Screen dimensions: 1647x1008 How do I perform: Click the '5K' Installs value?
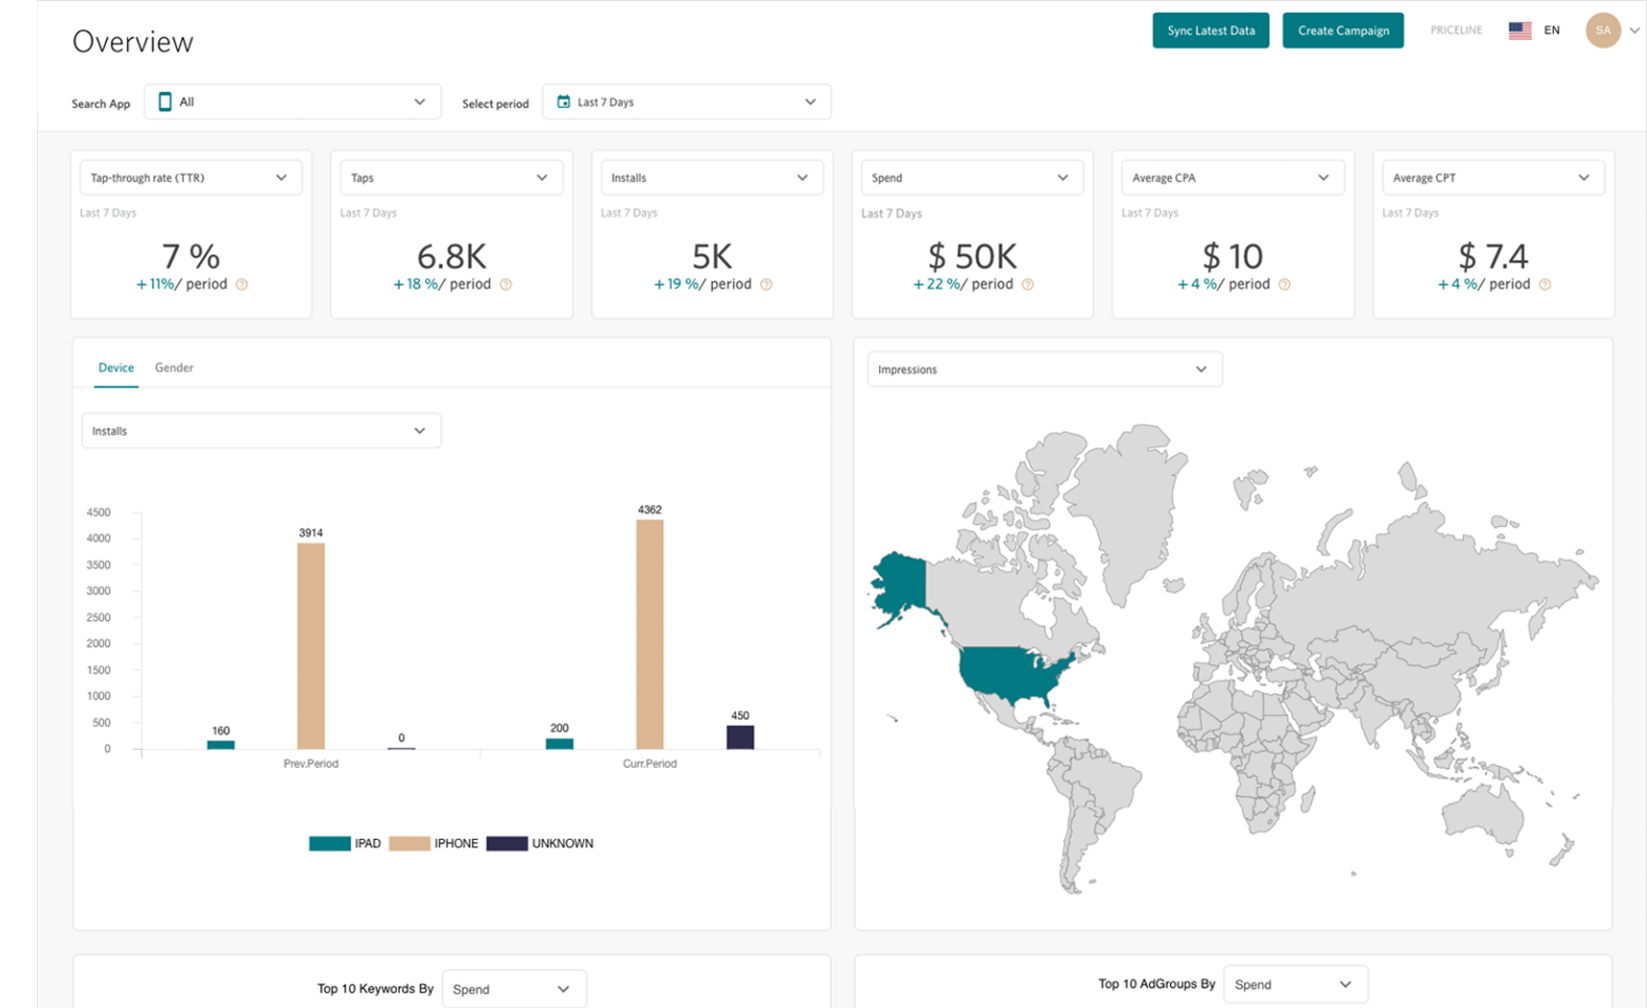[x=712, y=257]
